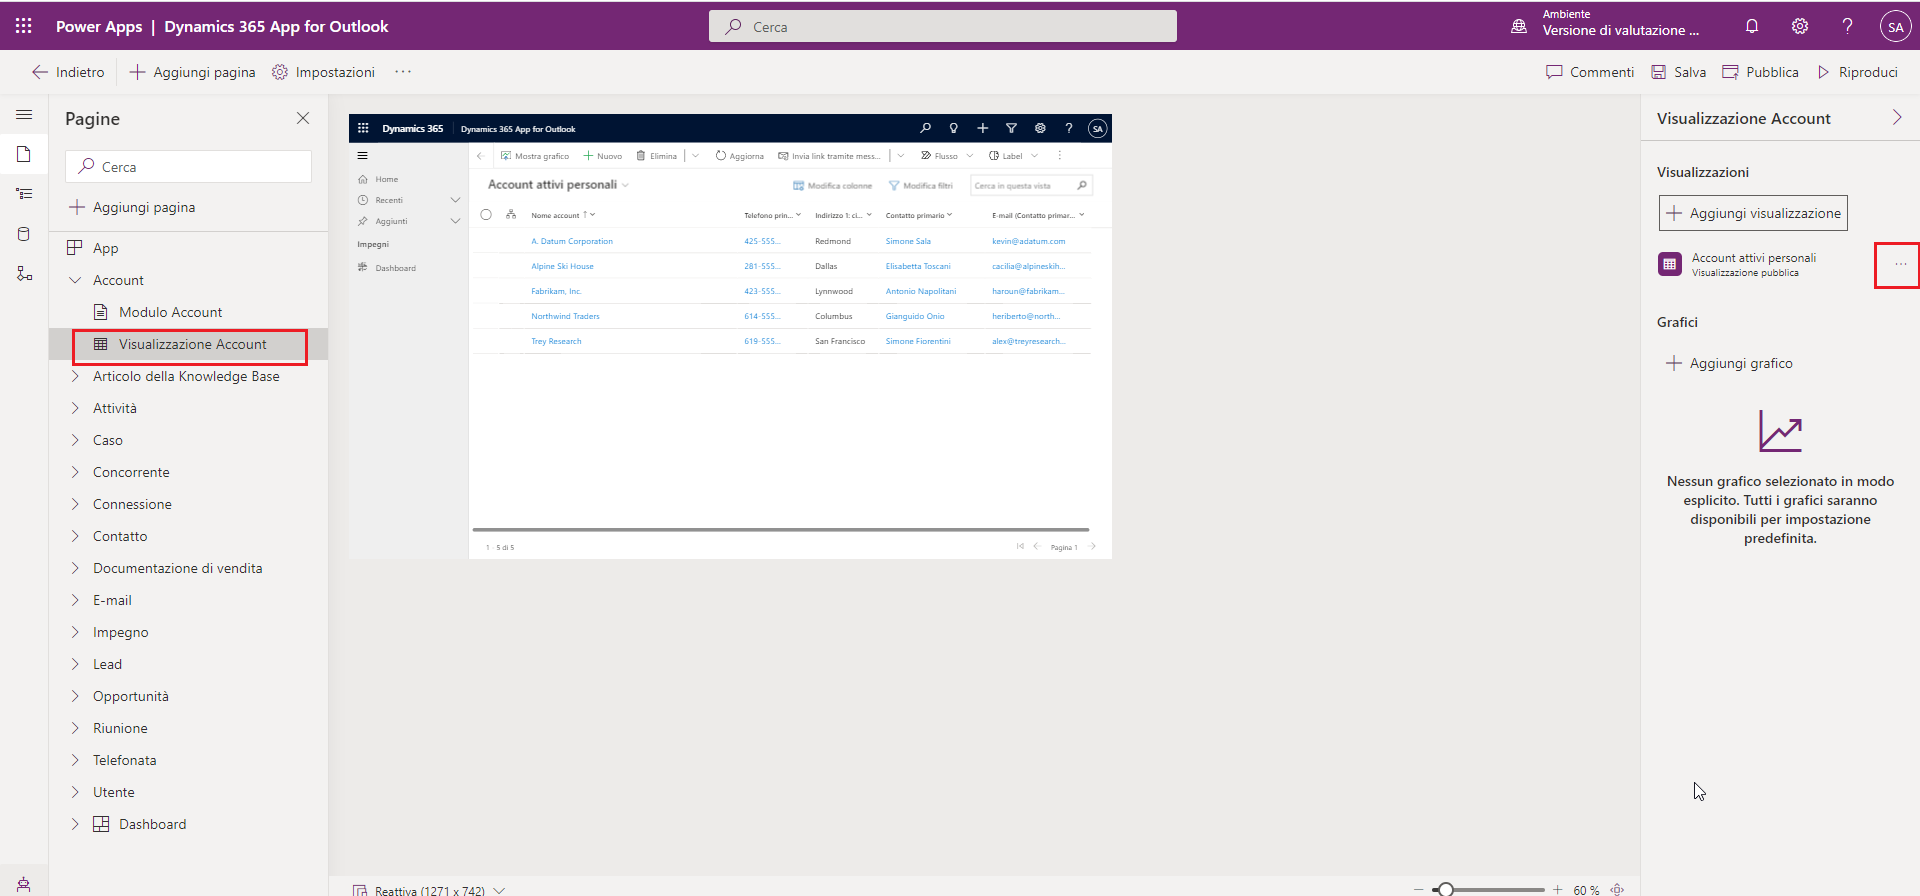Collapse the Visualizzazione Account properties pane

click(1897, 118)
